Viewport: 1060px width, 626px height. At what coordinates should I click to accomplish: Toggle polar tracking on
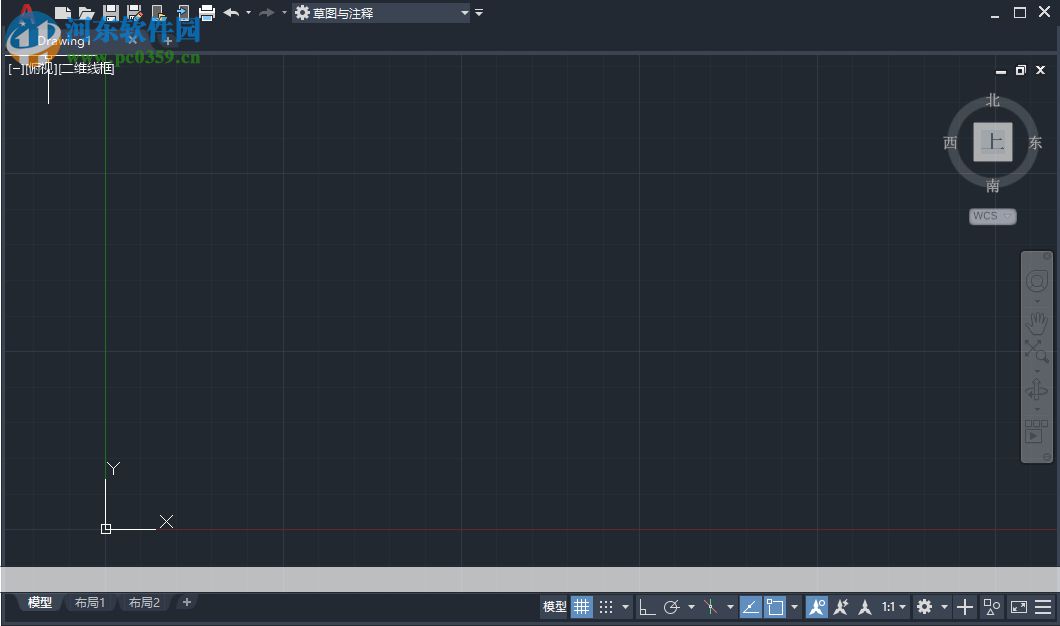672,607
